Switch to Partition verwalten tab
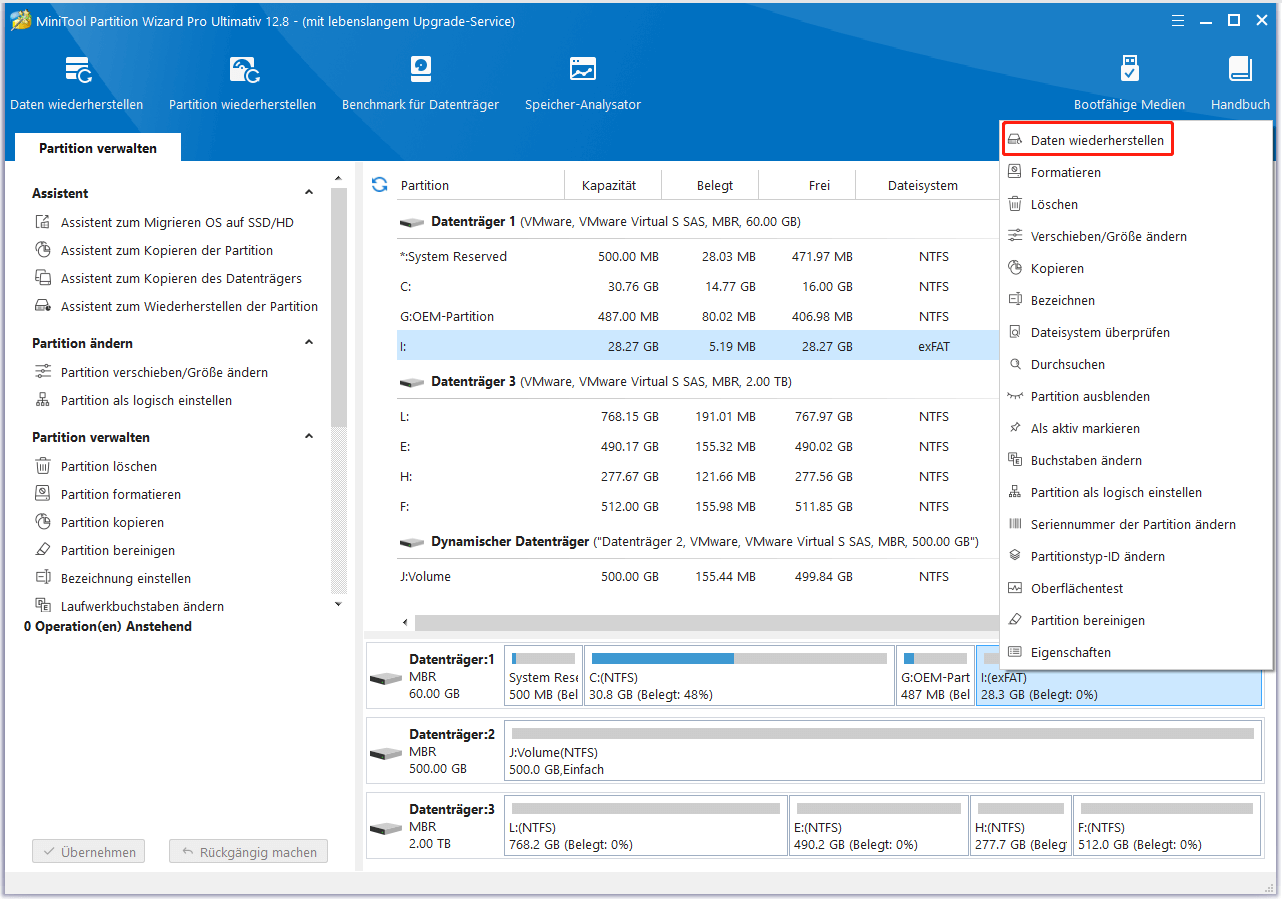Viewport: 1282px width, 900px height. (x=98, y=147)
